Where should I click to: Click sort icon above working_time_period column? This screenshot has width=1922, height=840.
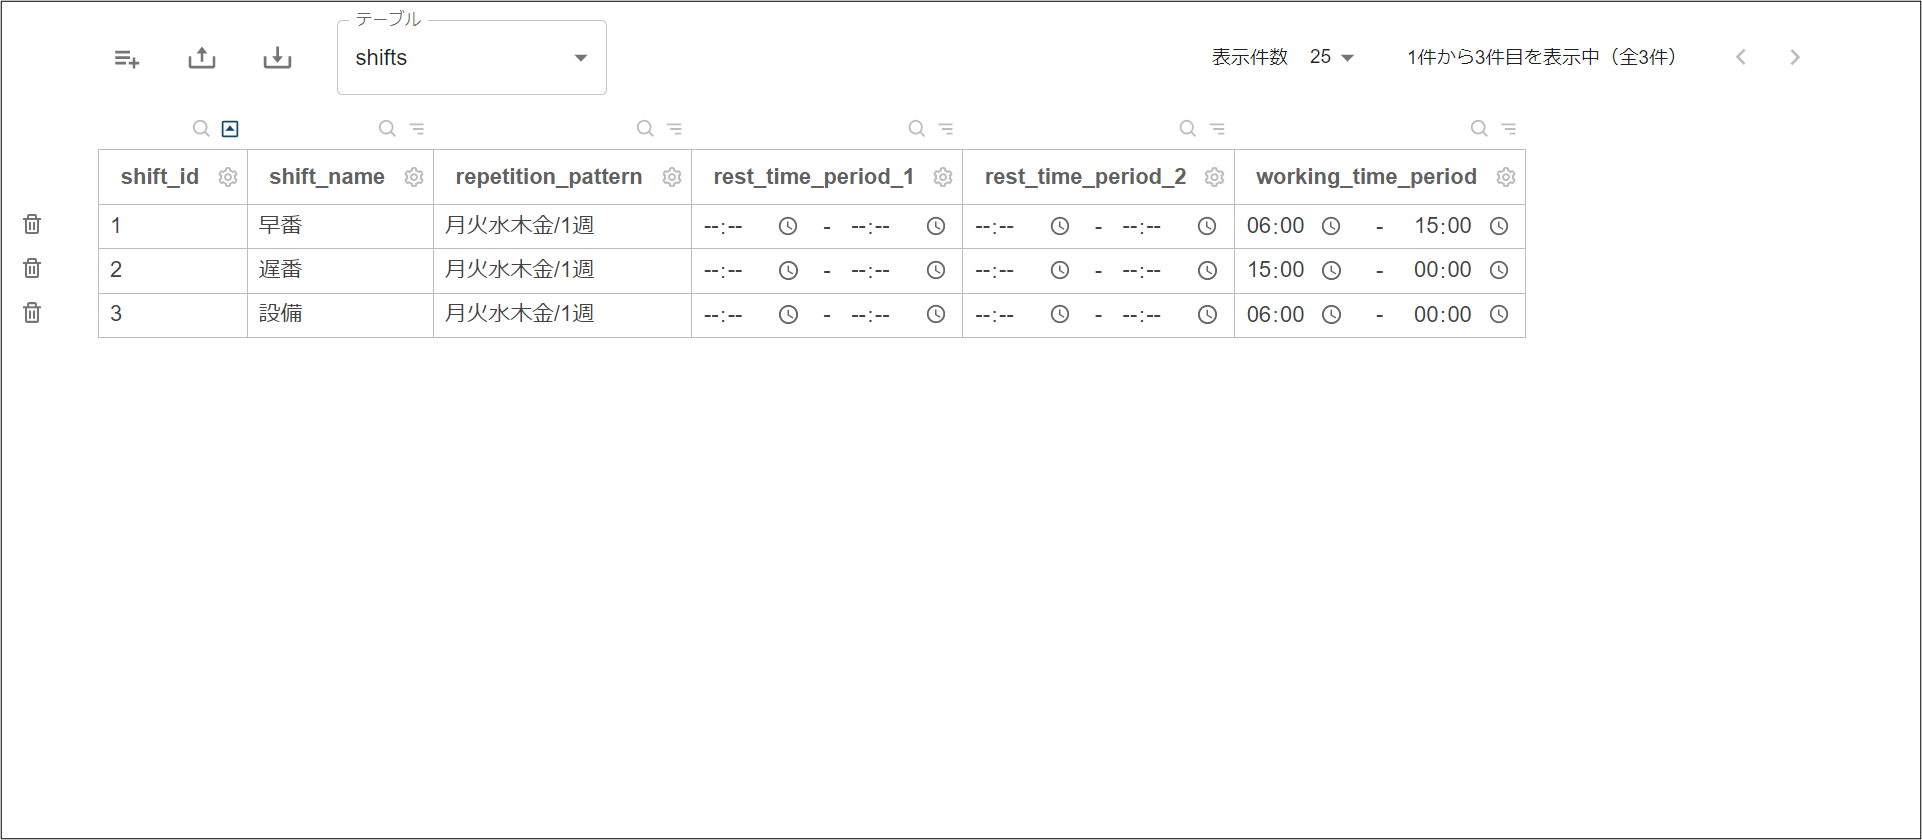click(x=1509, y=129)
